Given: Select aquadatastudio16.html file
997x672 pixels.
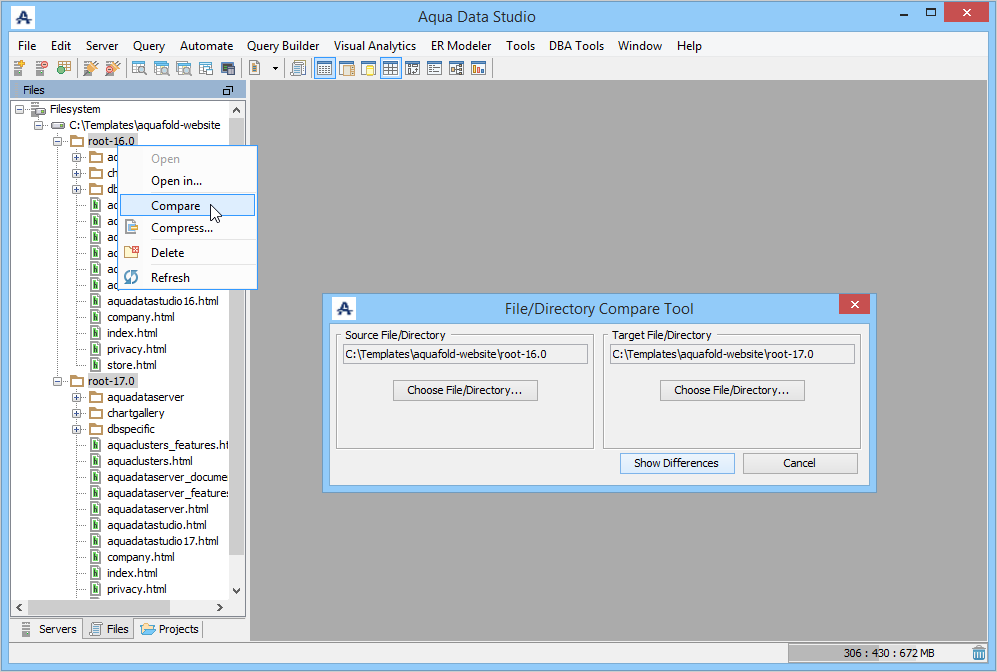Looking at the screenshot, I should coord(163,301).
